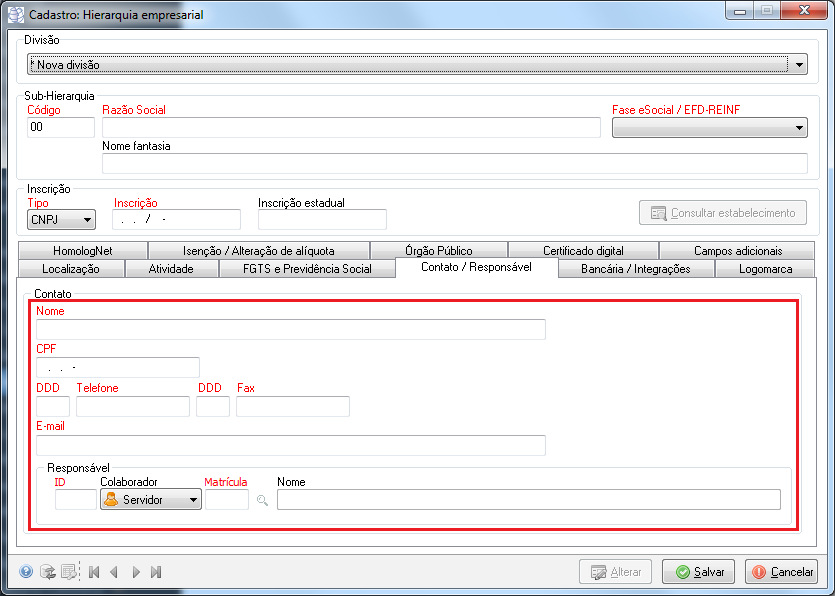Click the magnifier search icon beside Matrícula

(263, 500)
